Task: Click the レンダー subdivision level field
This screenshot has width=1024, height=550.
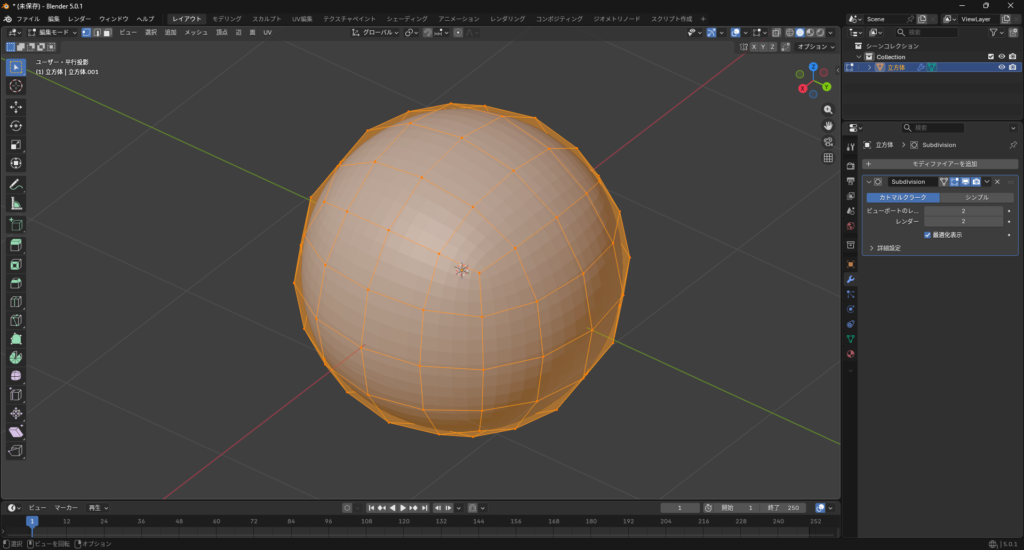Action: click(963, 221)
